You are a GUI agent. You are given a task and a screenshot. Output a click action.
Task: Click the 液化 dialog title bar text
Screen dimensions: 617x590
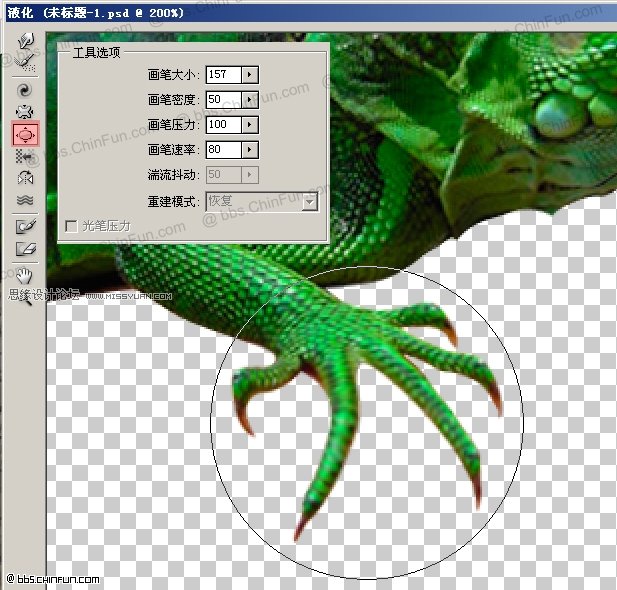pos(96,13)
